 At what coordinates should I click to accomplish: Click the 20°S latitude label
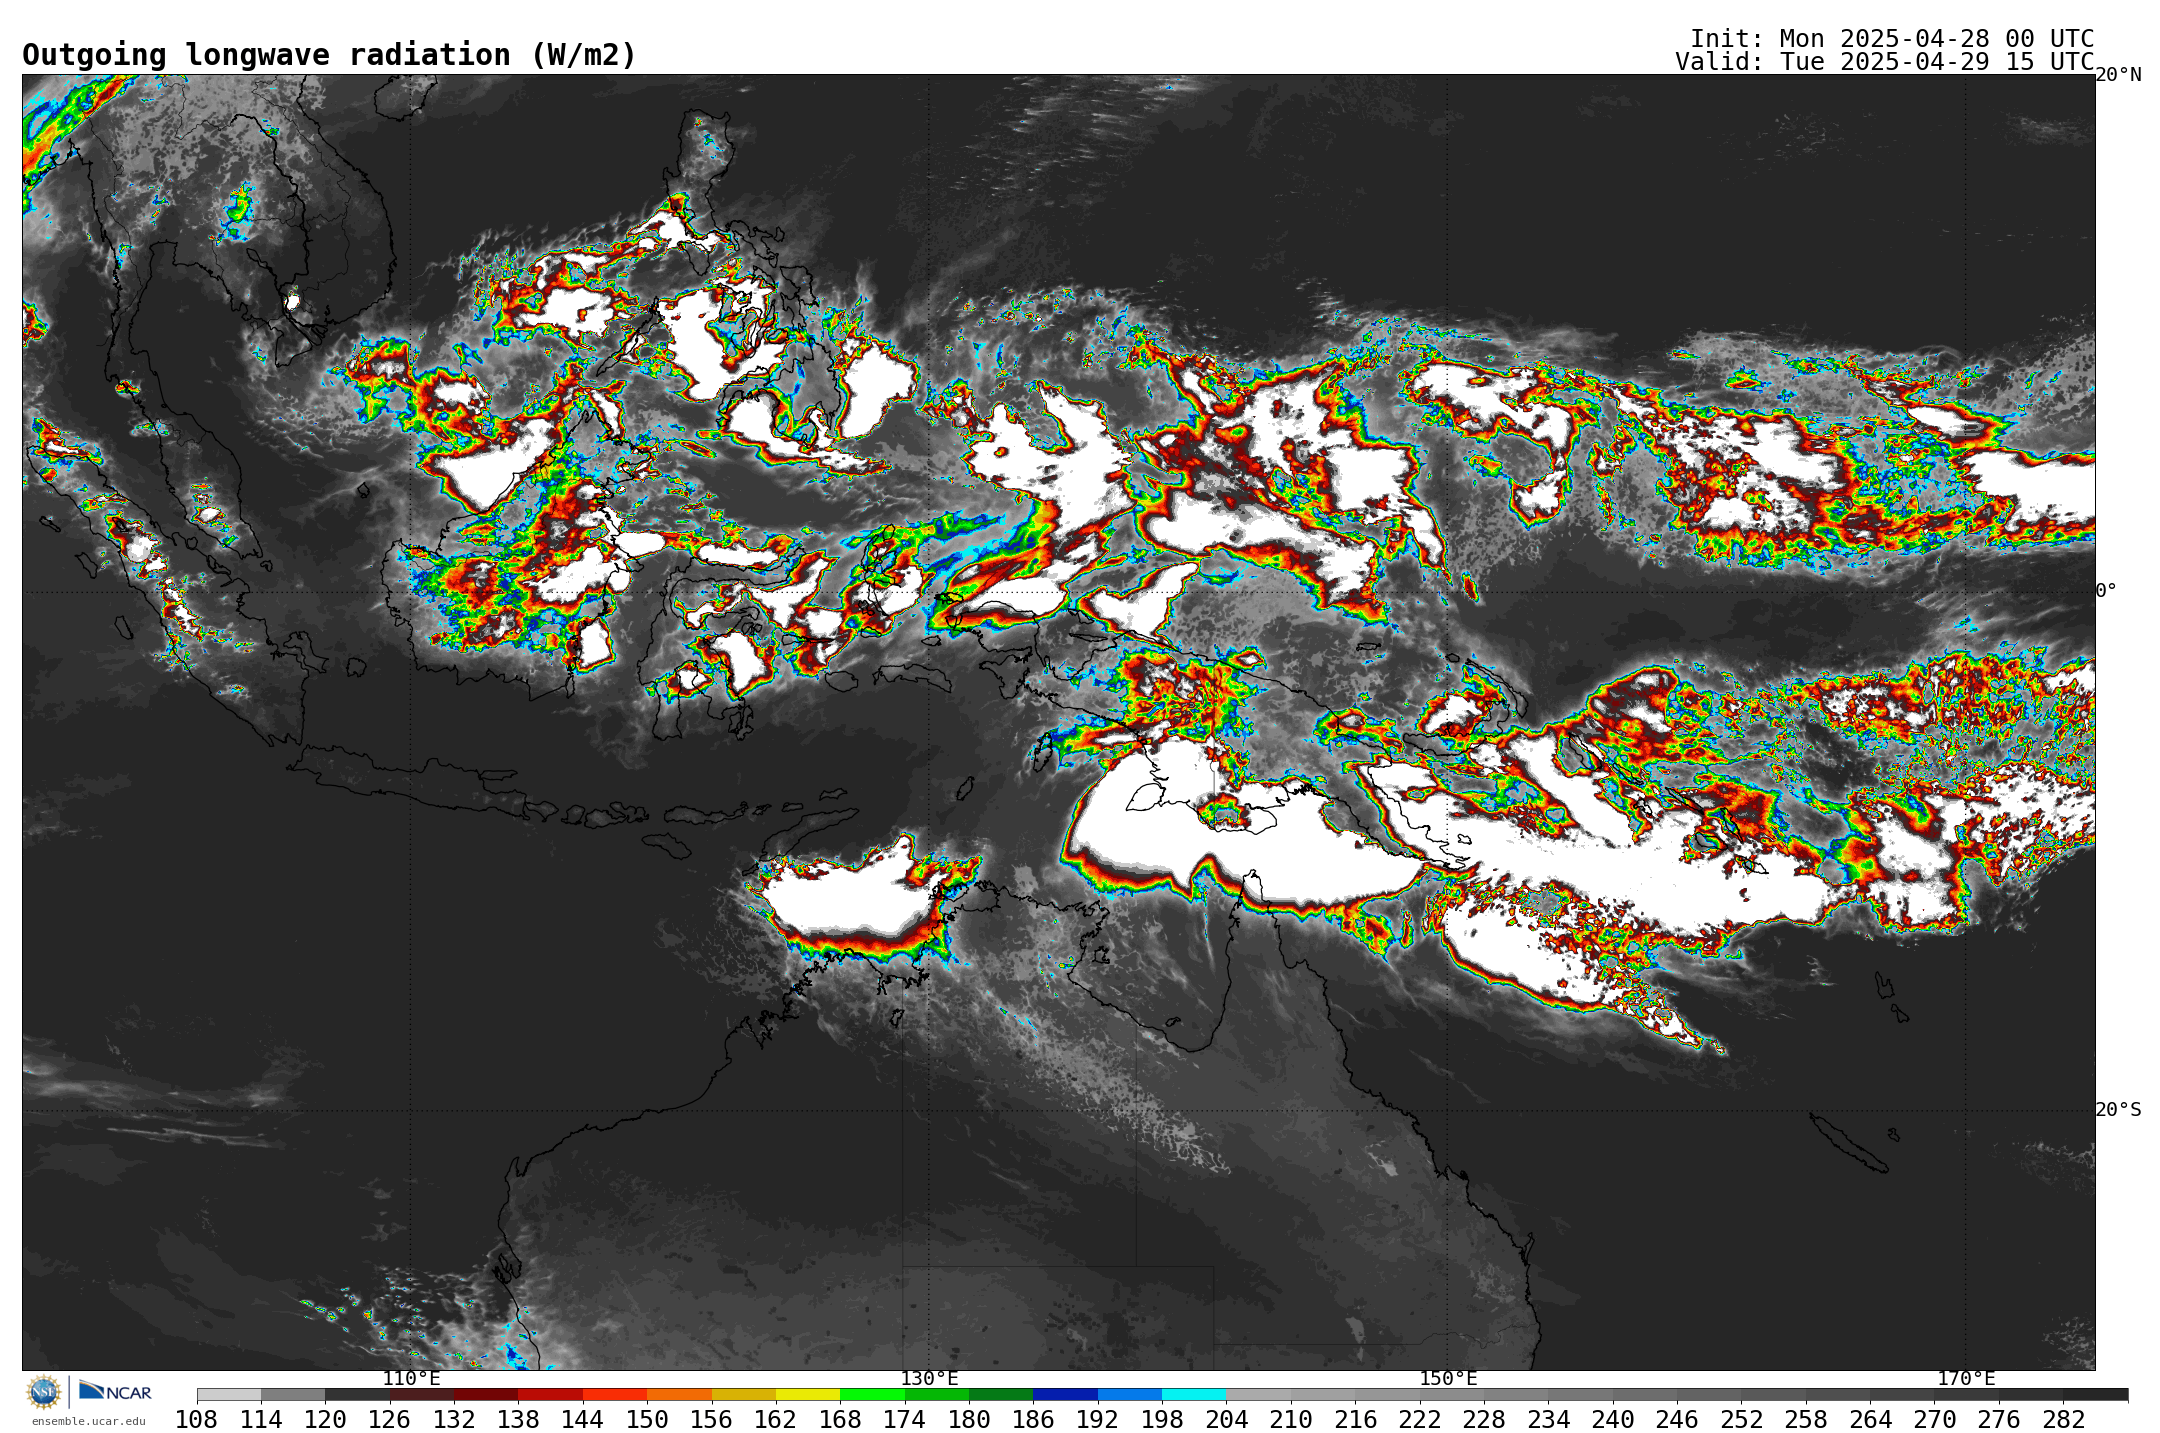pos(2119,1109)
